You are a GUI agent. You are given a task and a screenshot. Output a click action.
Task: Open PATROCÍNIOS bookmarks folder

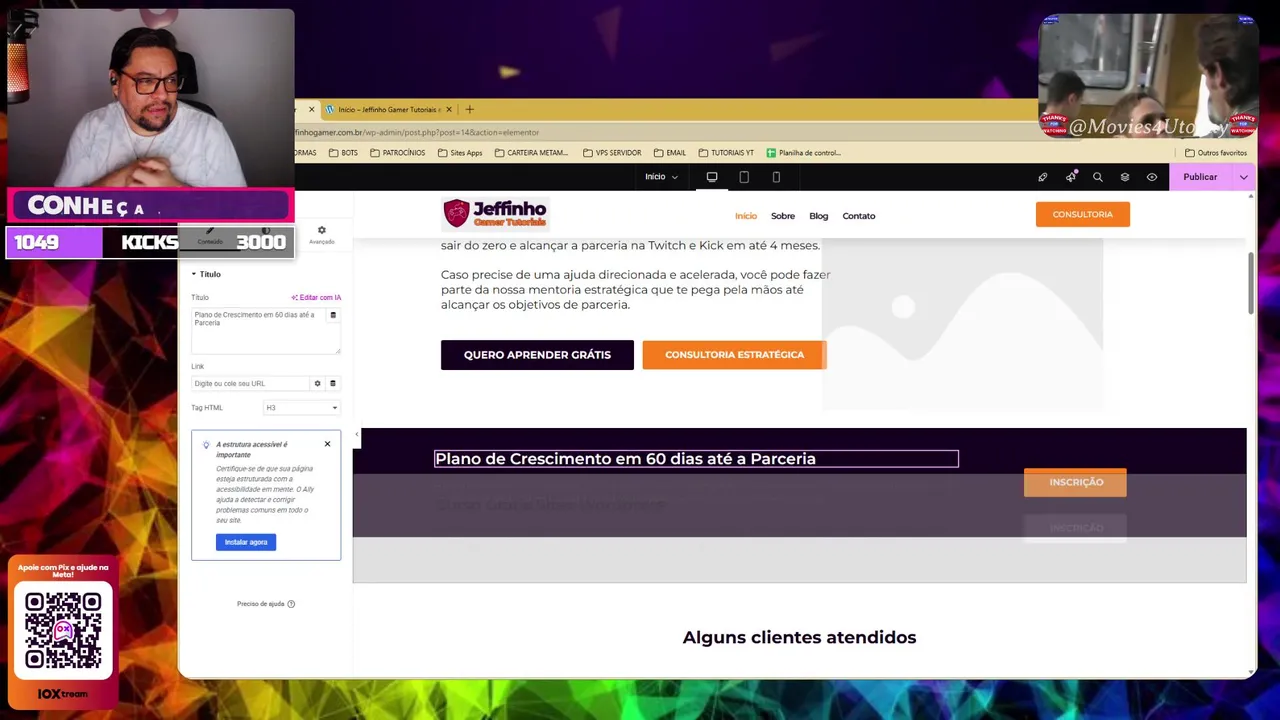click(x=397, y=153)
